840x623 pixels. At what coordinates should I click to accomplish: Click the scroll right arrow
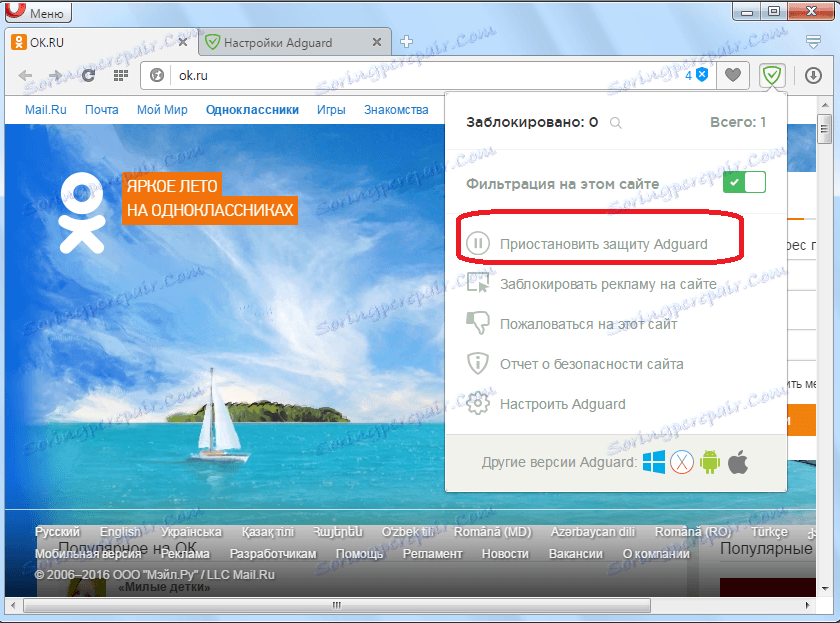coord(808,606)
